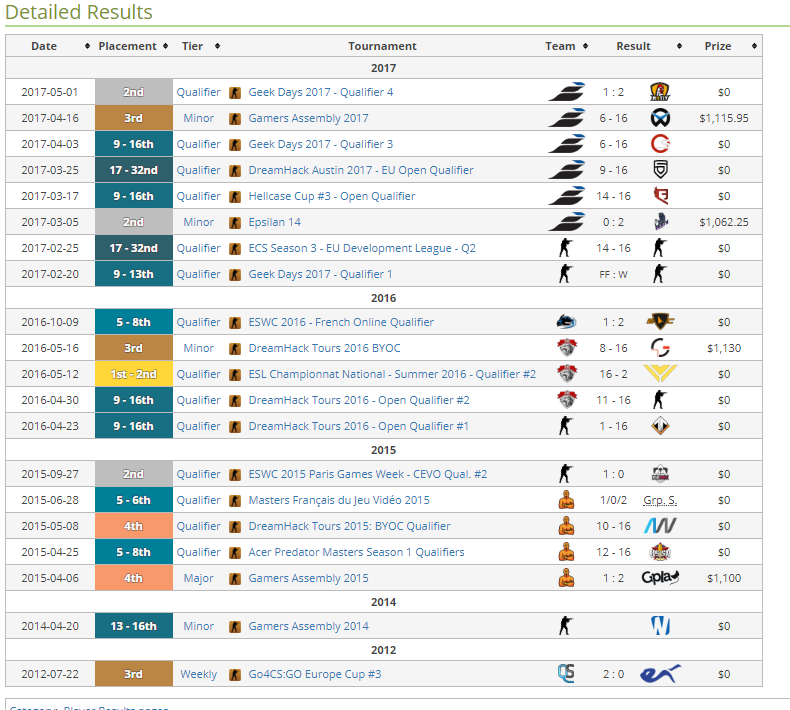
Task: Open ESL Championnat National Summer 2016 Qualifier #2
Action: point(392,374)
